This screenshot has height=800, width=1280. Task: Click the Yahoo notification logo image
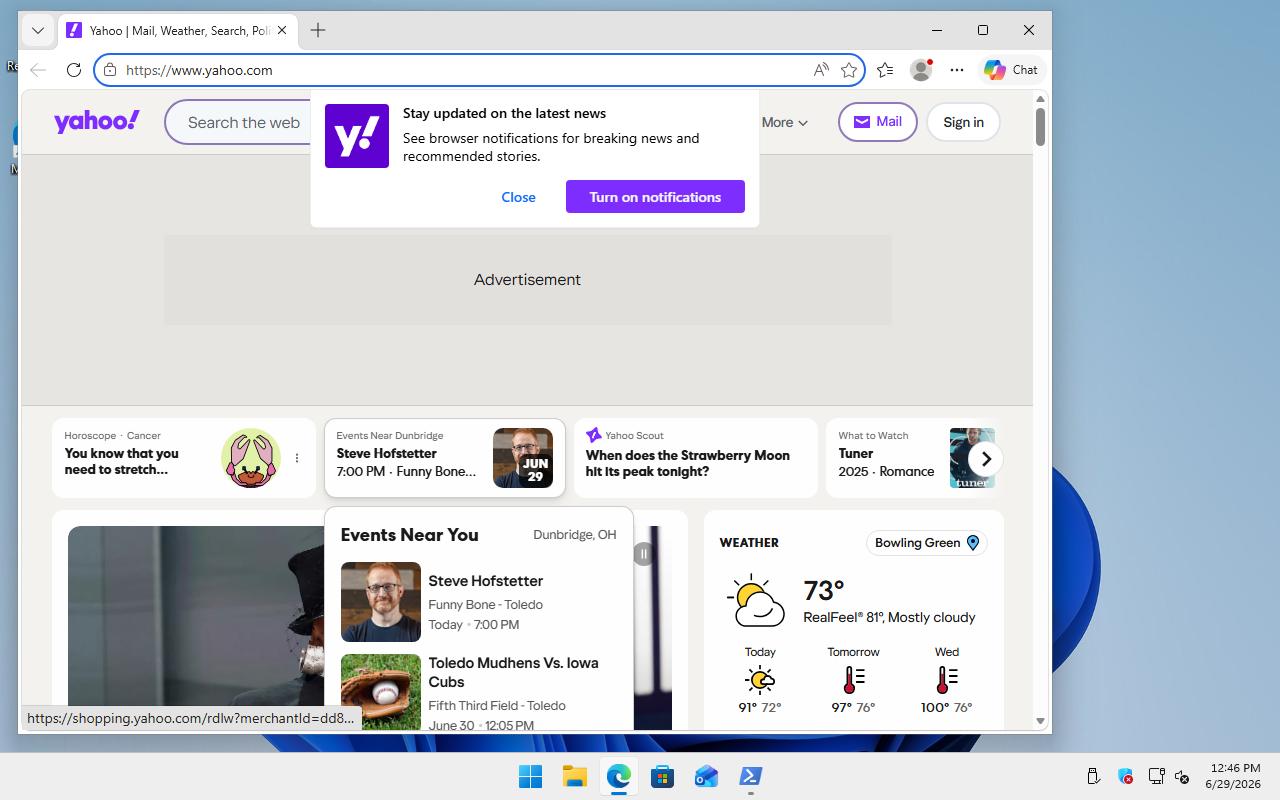[357, 136]
